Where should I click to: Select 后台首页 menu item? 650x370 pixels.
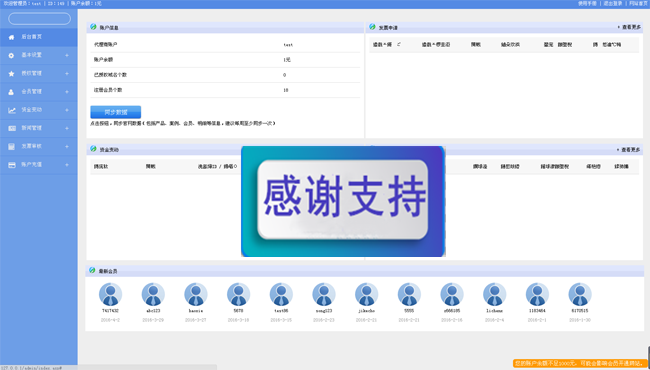(39, 37)
